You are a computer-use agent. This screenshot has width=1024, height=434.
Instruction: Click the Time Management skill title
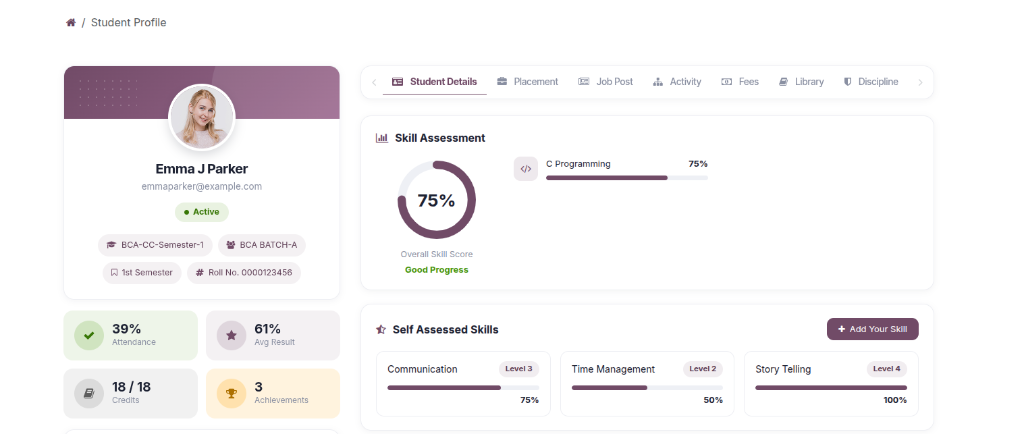[613, 369]
